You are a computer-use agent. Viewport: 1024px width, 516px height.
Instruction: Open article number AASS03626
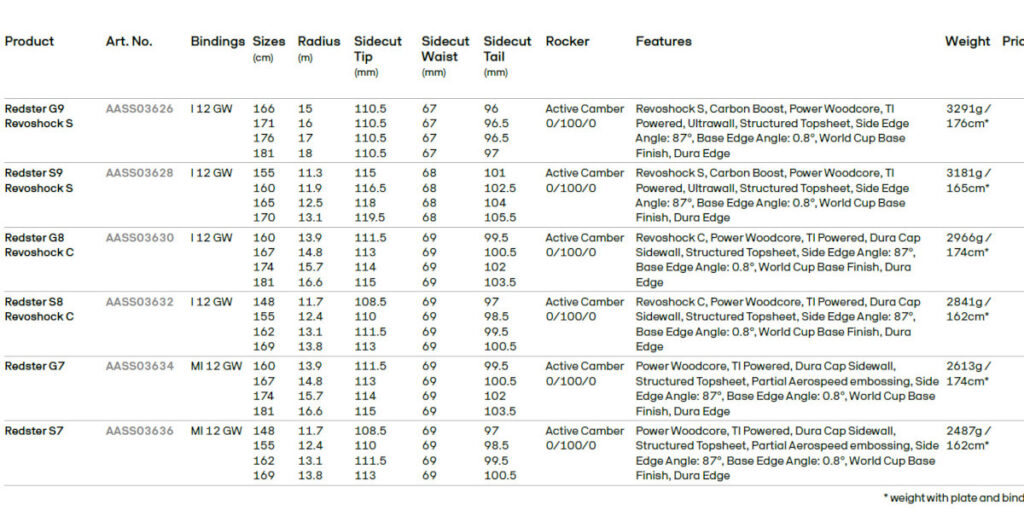pyautogui.click(x=139, y=109)
